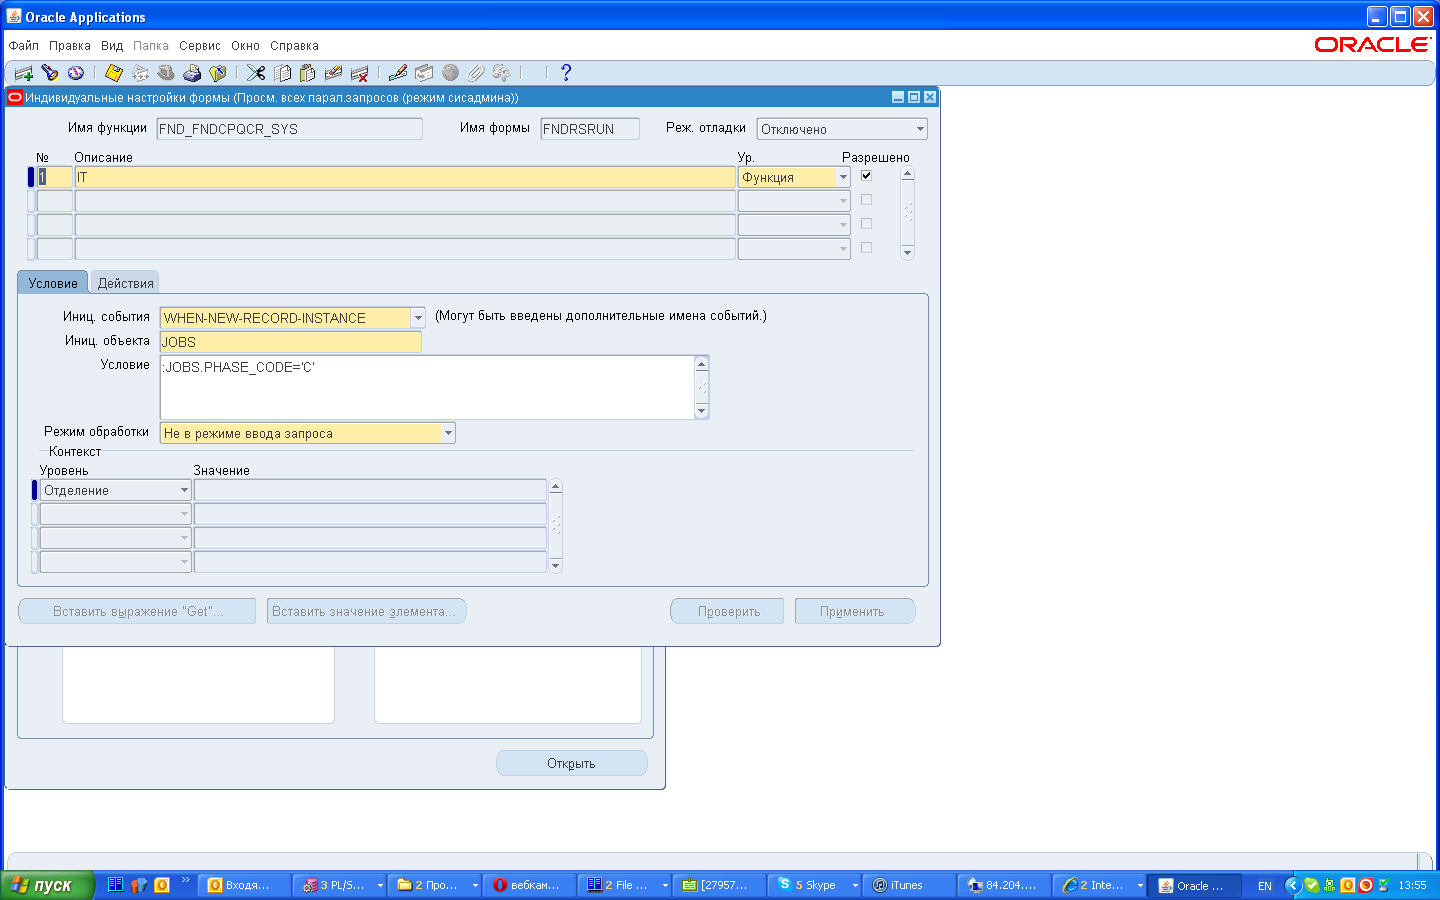The image size is (1440, 900).
Task: Open the Иниц. события dropdown
Action: pyautogui.click(x=418, y=318)
